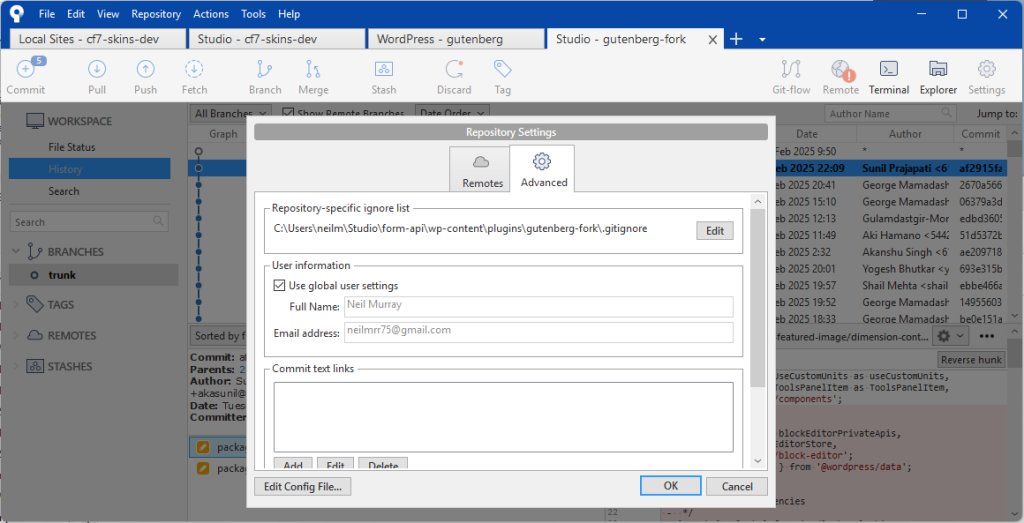Uncheck Use global user settings

280,286
